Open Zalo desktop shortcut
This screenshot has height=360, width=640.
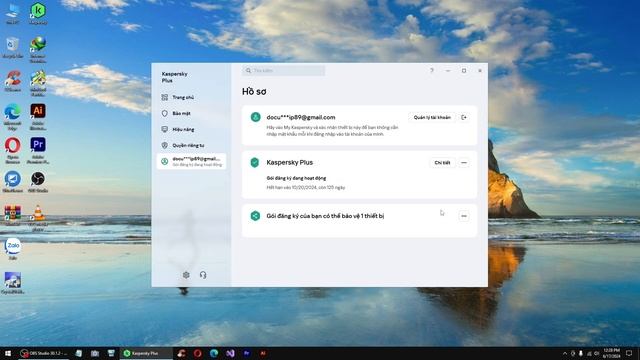[13, 249]
